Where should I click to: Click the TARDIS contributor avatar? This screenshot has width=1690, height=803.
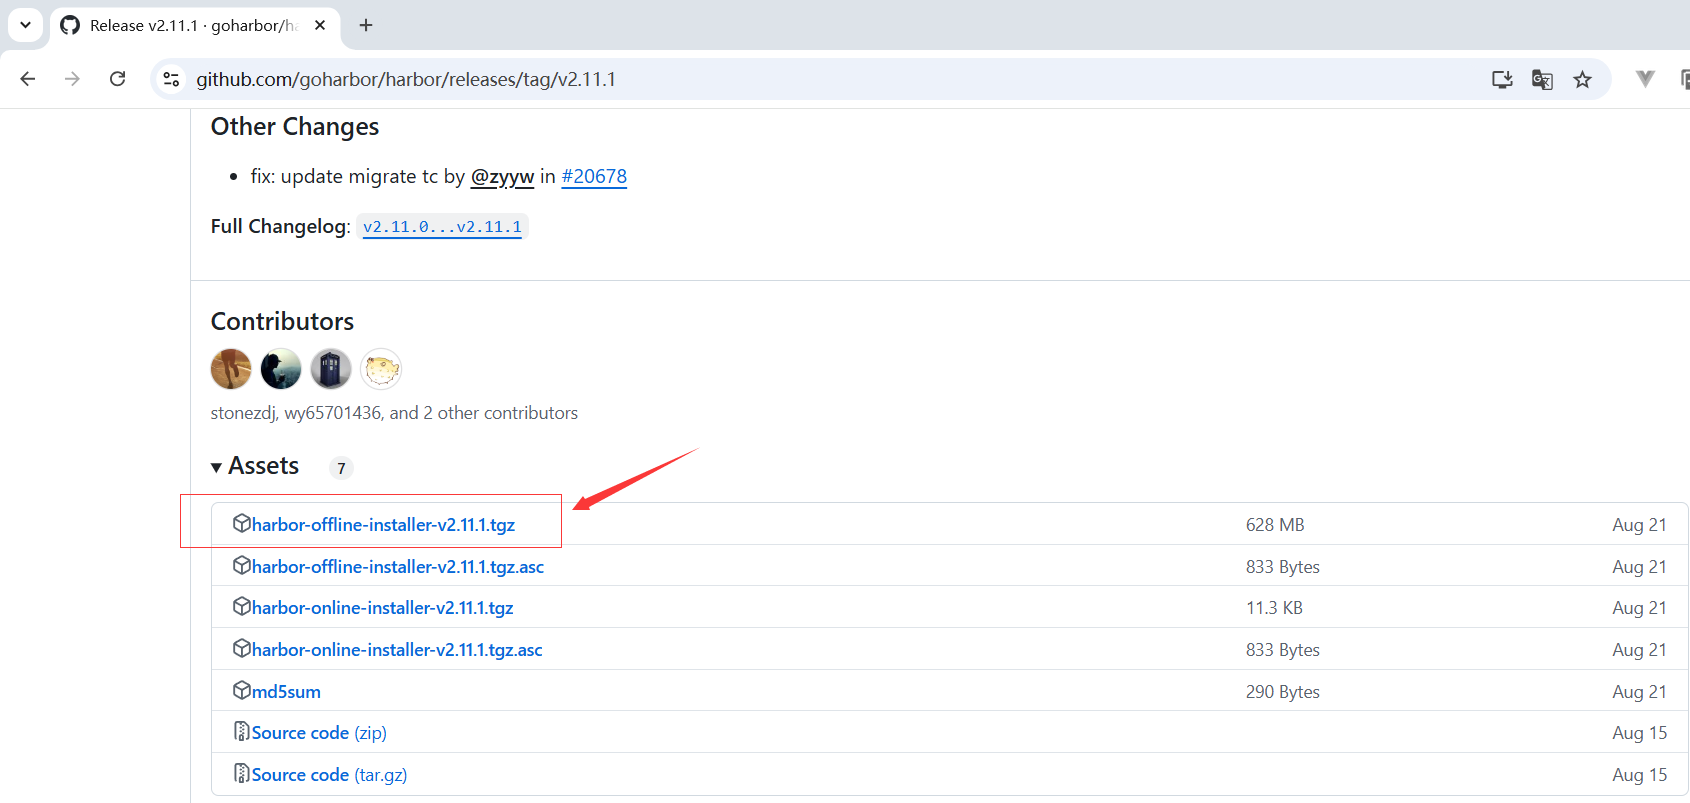tap(331, 369)
